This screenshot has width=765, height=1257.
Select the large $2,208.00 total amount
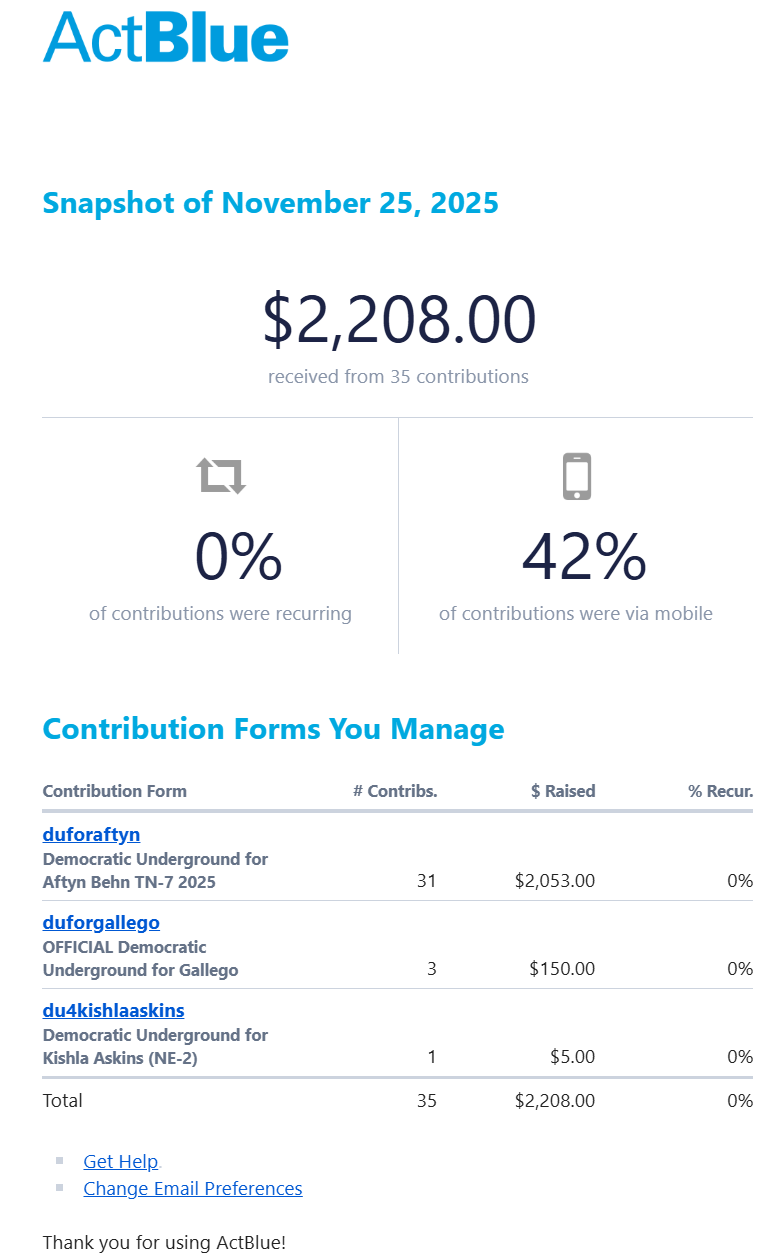[399, 320]
